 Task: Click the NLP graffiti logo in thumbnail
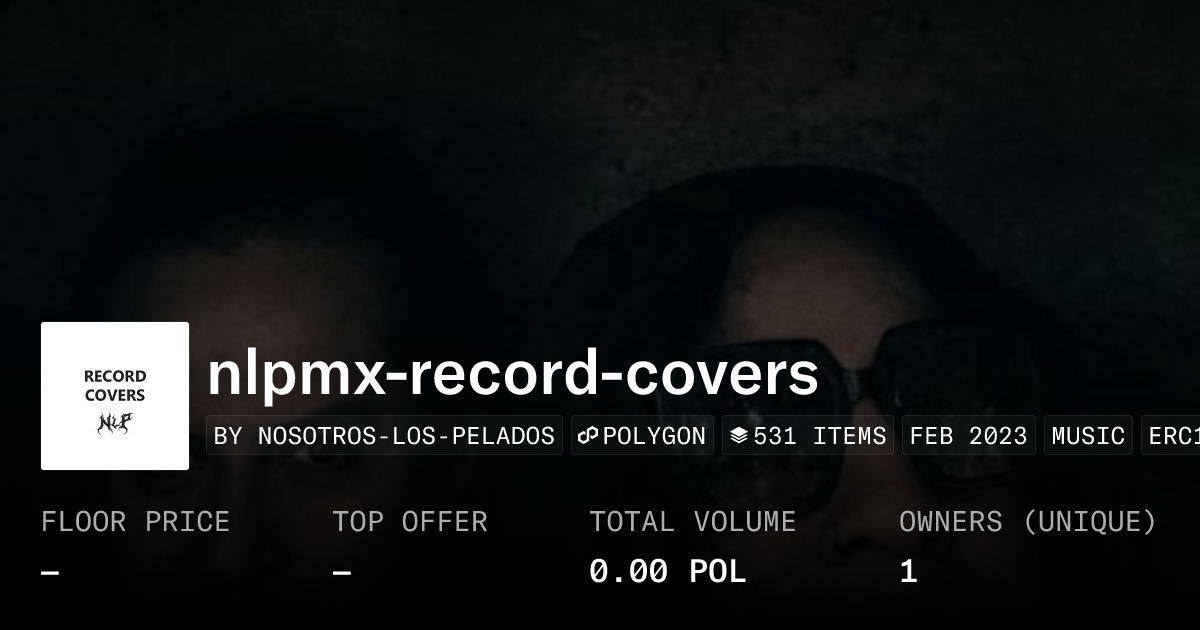point(115,424)
